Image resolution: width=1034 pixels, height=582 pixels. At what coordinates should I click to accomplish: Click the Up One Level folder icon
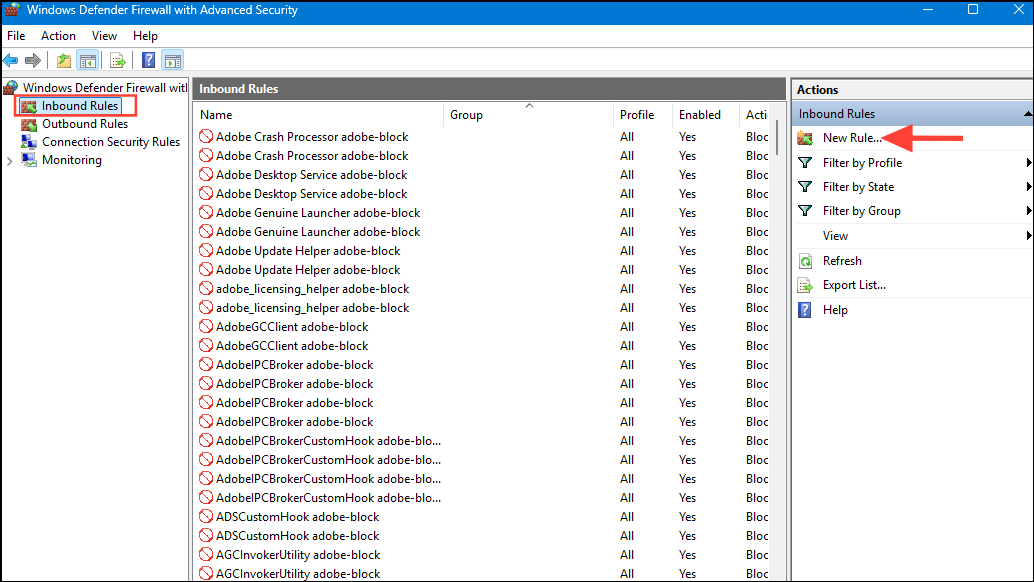click(64, 61)
